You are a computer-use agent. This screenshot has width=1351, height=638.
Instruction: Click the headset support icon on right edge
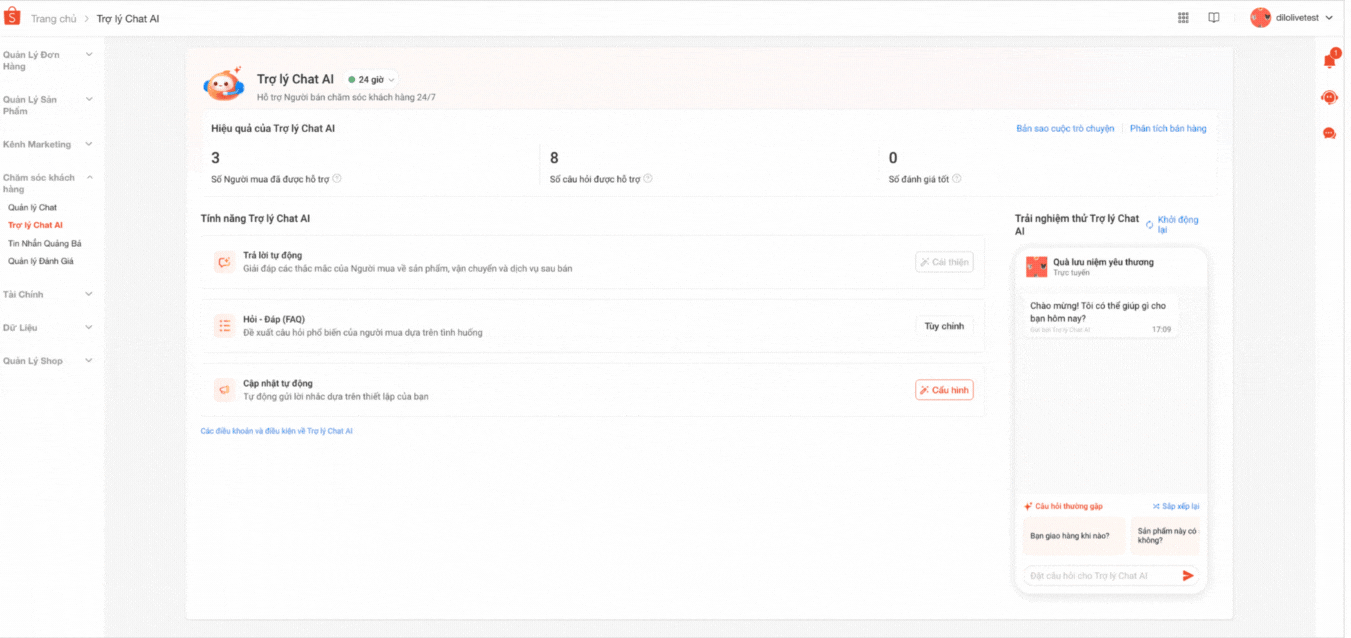tap(1329, 97)
